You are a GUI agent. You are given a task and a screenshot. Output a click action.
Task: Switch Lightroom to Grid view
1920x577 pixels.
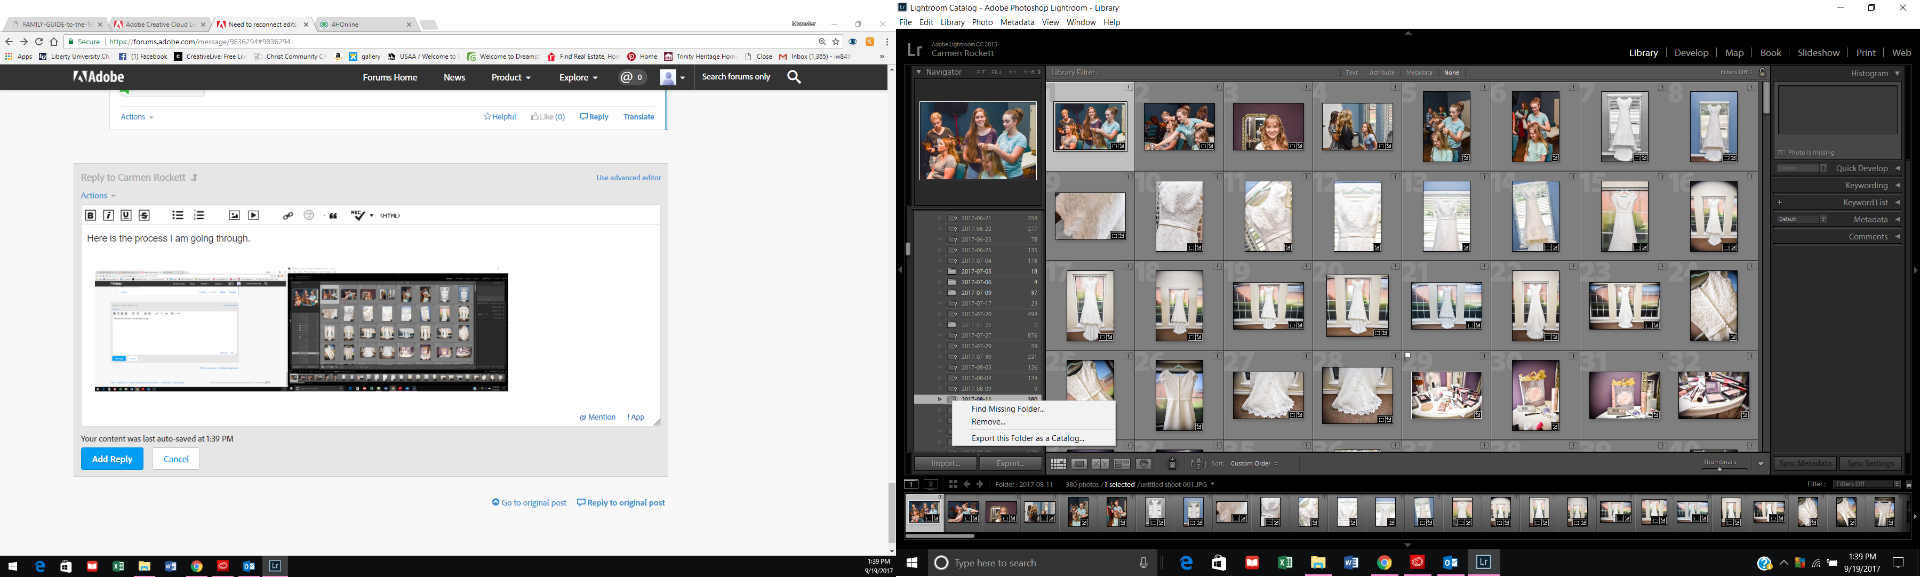click(1058, 464)
